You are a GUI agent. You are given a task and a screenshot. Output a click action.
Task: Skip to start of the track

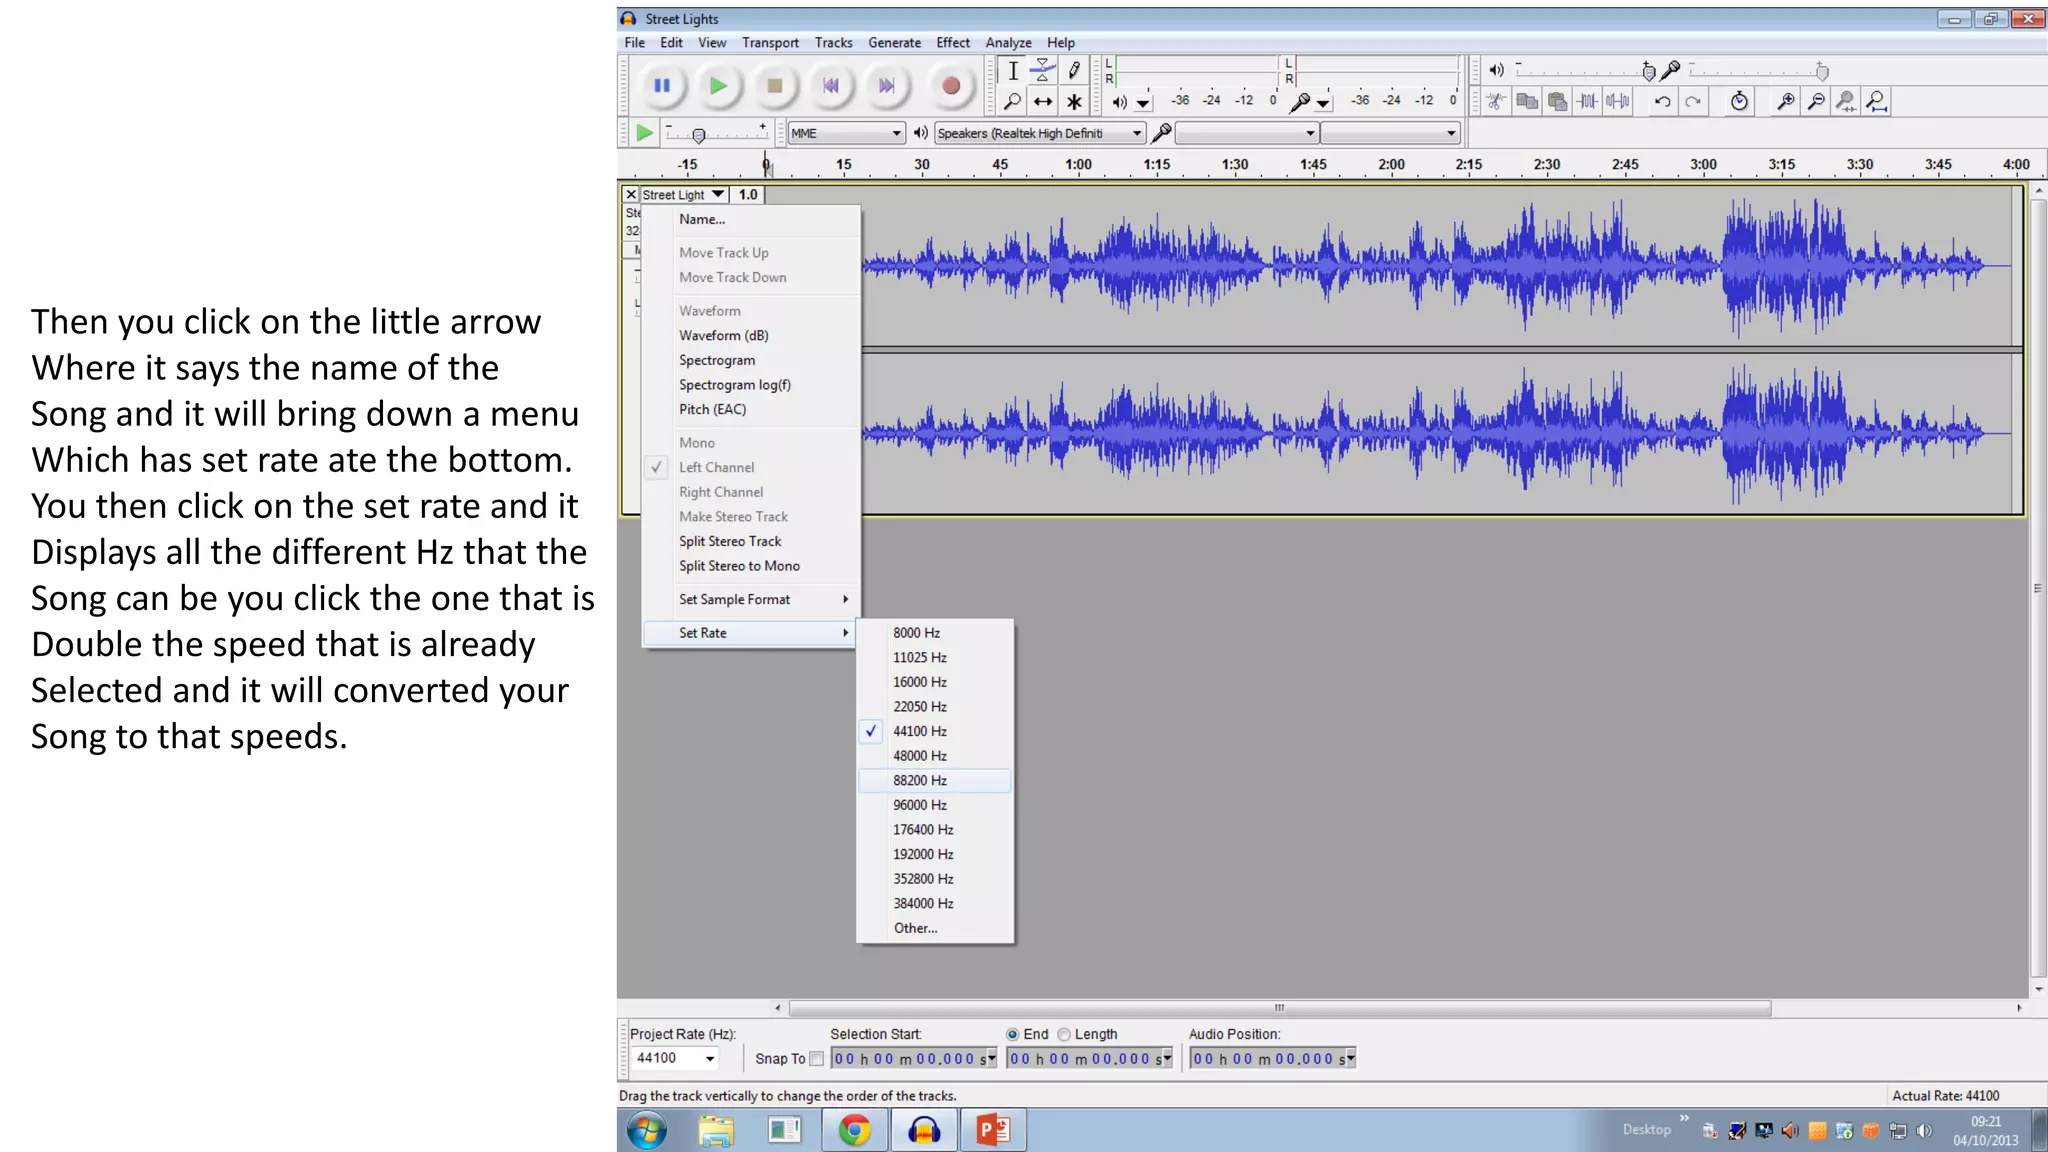(x=830, y=86)
